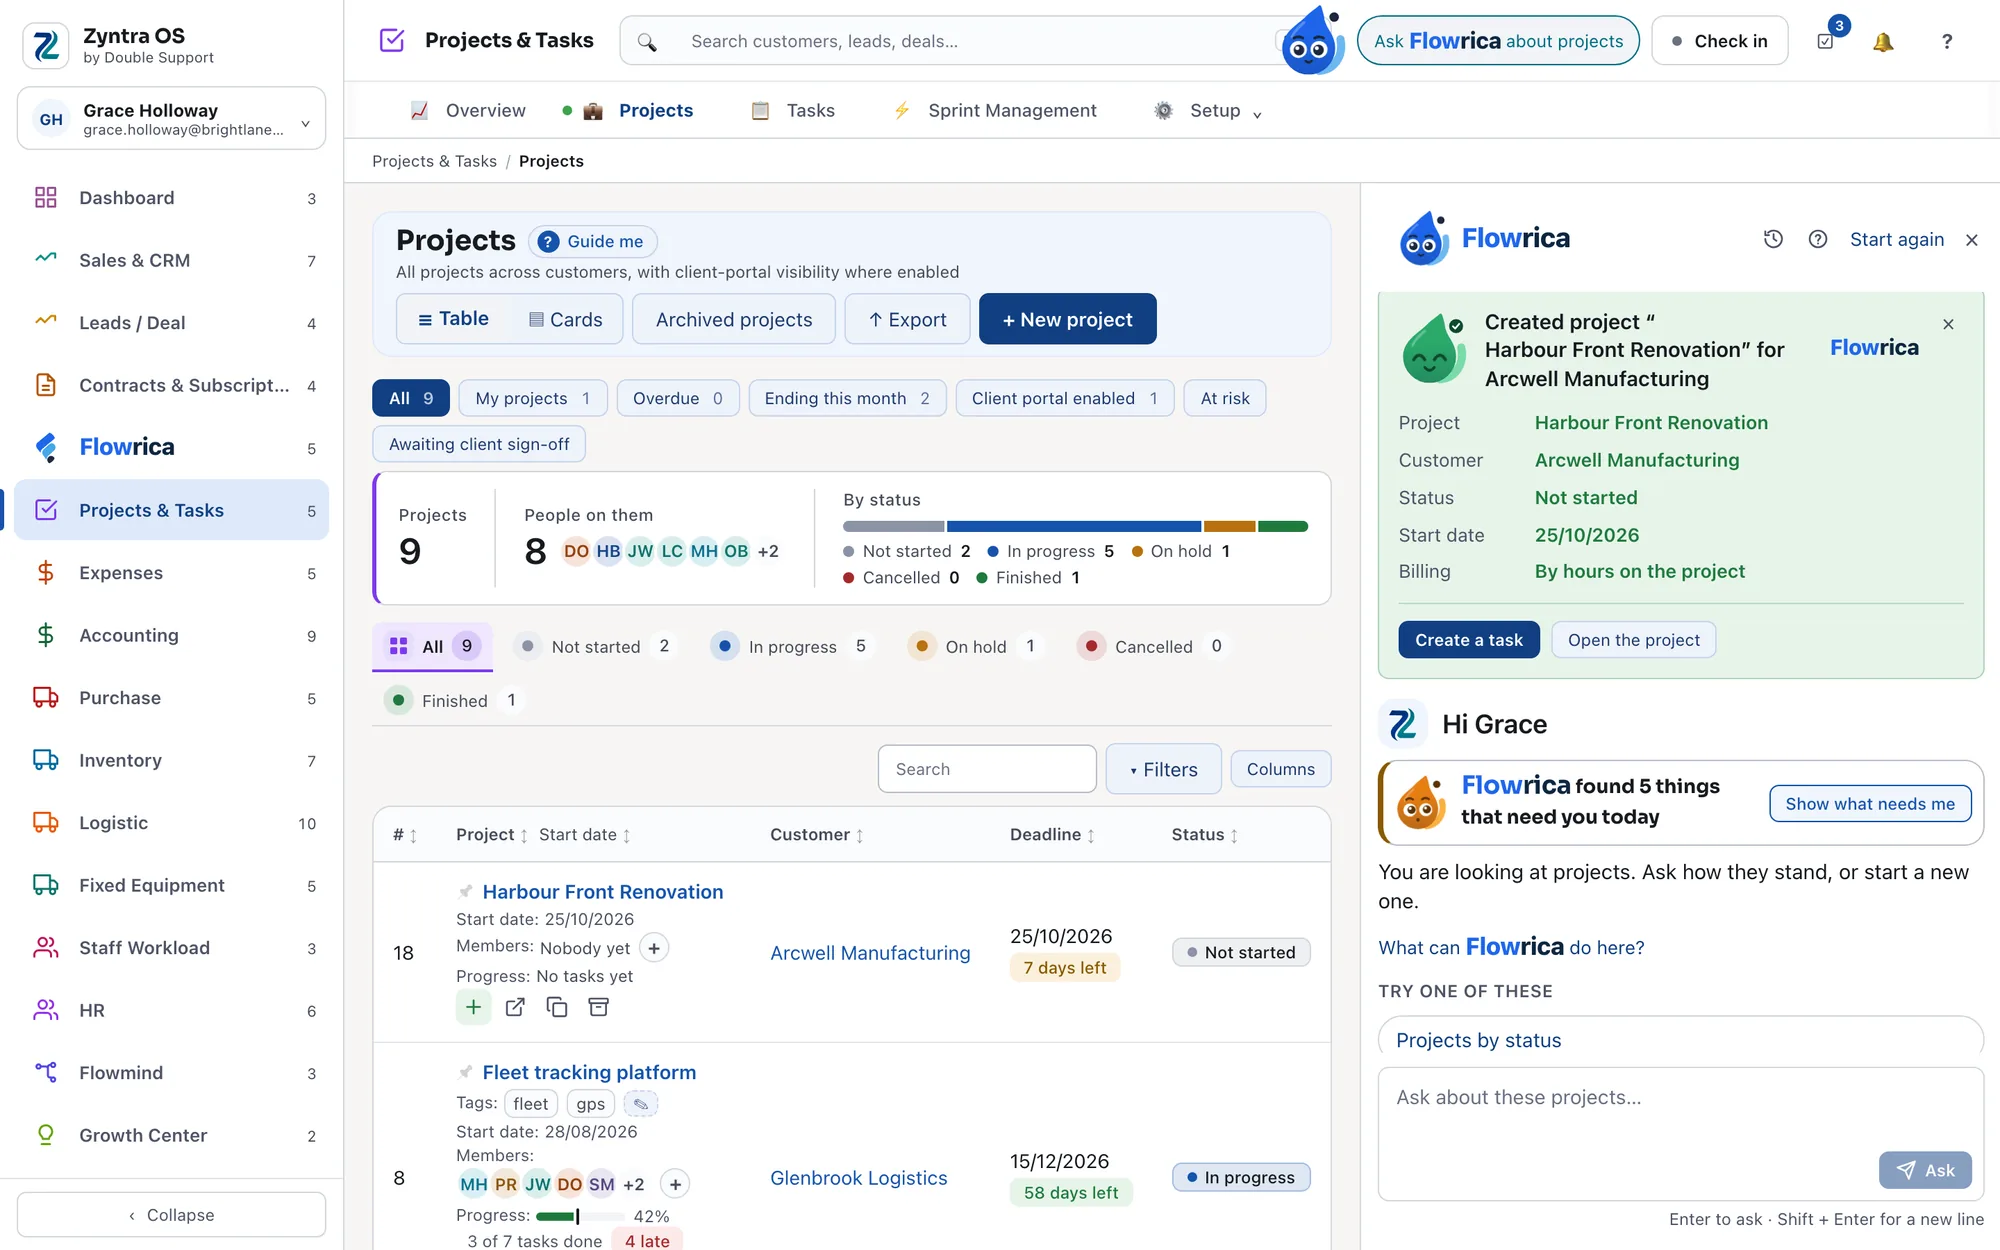Click Create a task in Flowrica card

(x=1469, y=640)
